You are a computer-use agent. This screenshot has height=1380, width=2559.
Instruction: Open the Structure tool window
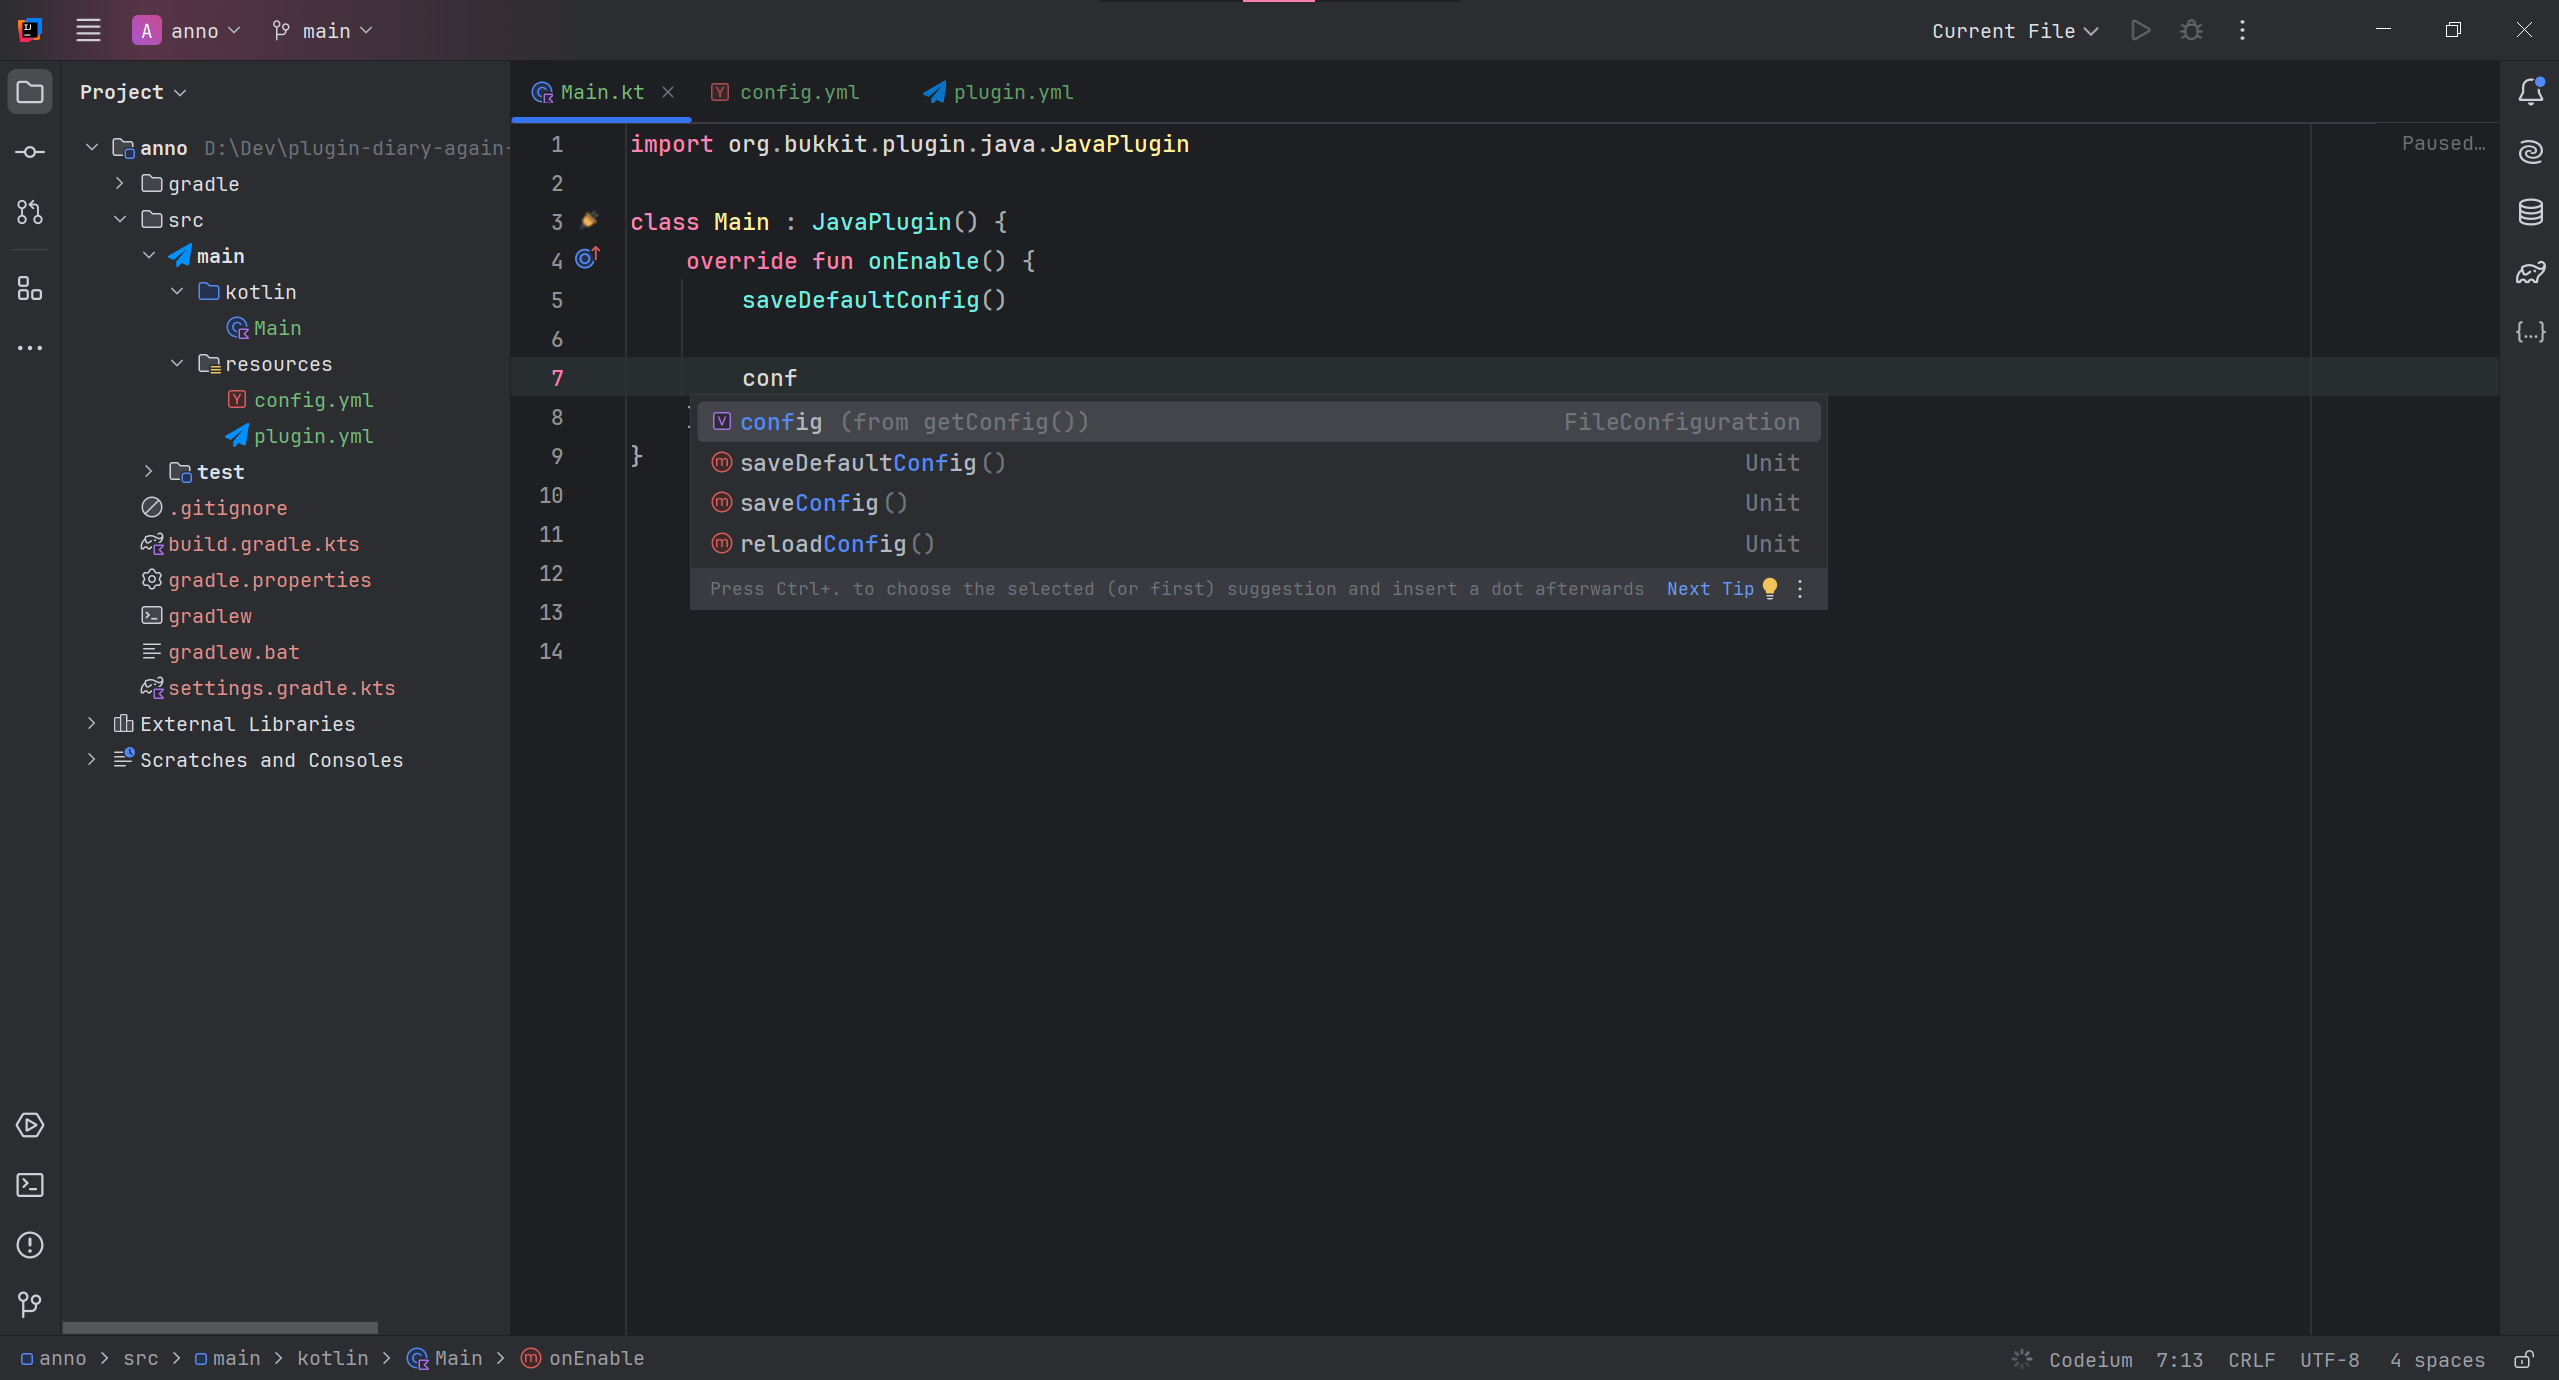[29, 290]
